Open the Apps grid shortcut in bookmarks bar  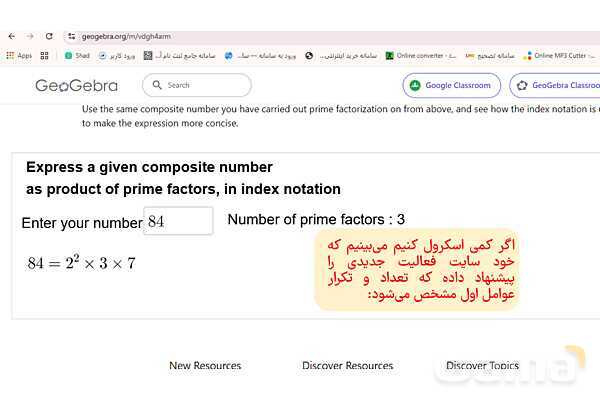pos(18,56)
